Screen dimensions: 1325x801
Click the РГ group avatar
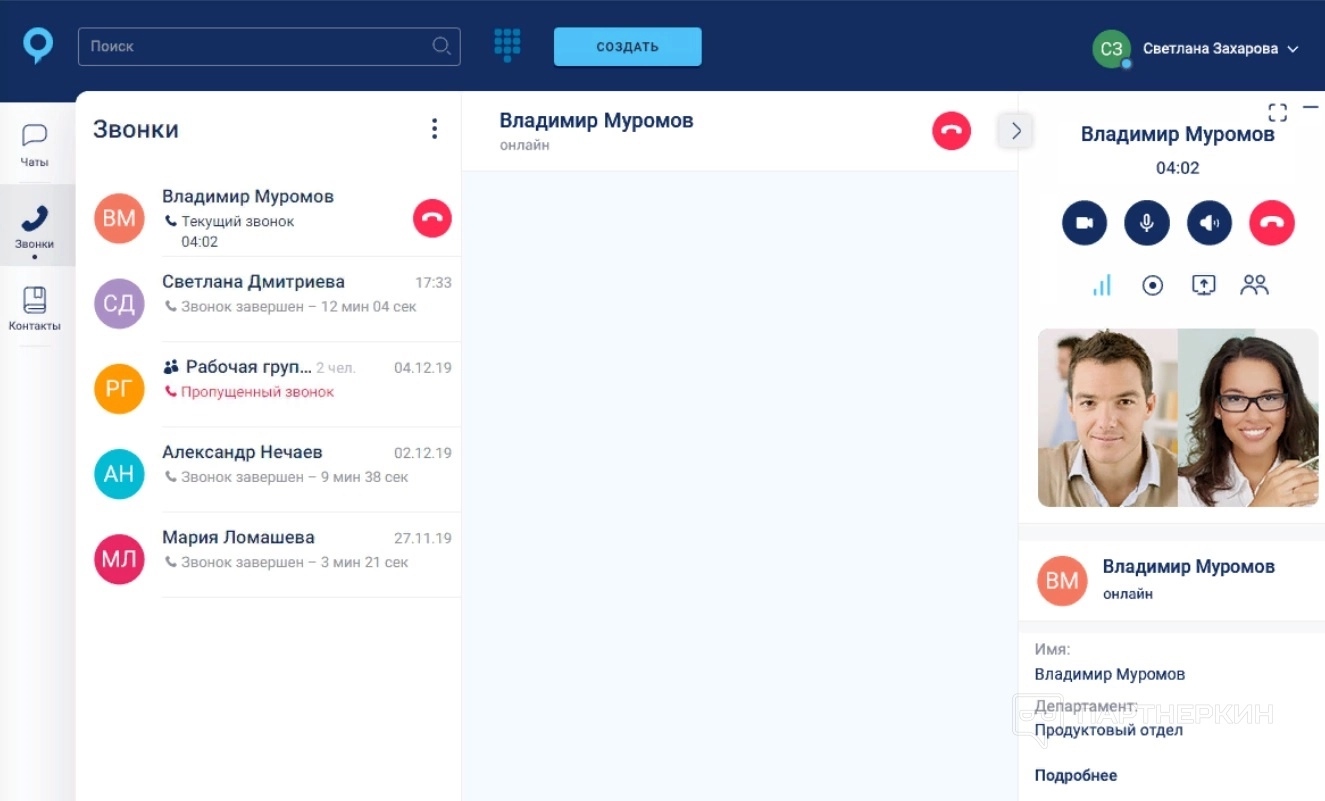119,389
